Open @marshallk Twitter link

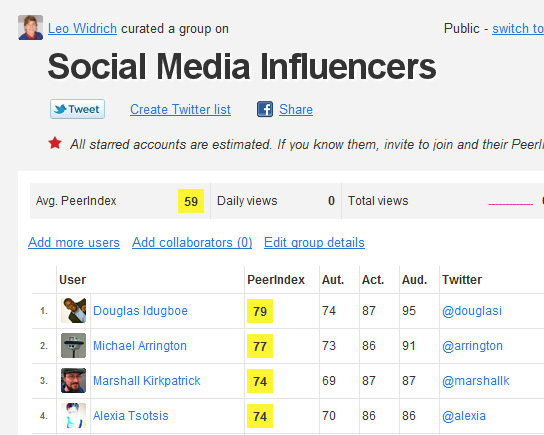coord(476,381)
